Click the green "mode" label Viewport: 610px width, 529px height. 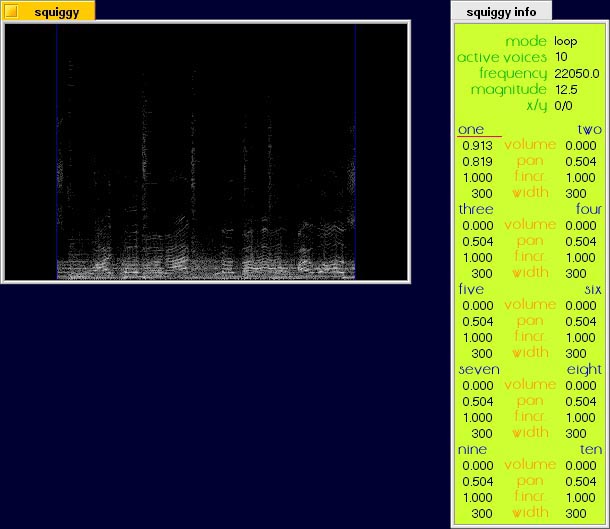click(526, 41)
